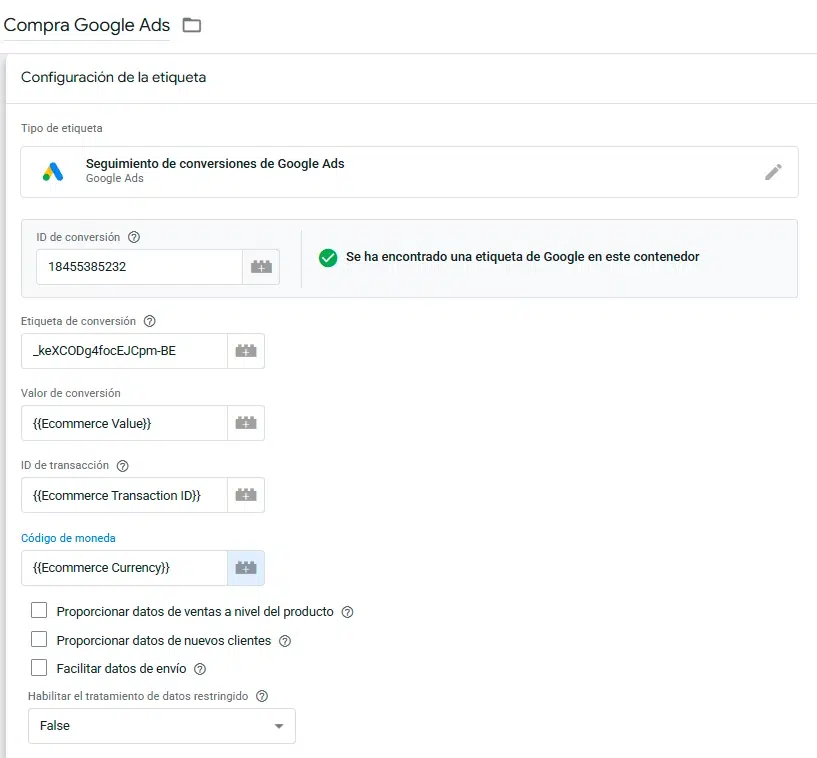Enable Proporcionar datos de nuevos clientes
The image size is (817, 758).
[x=39, y=639]
